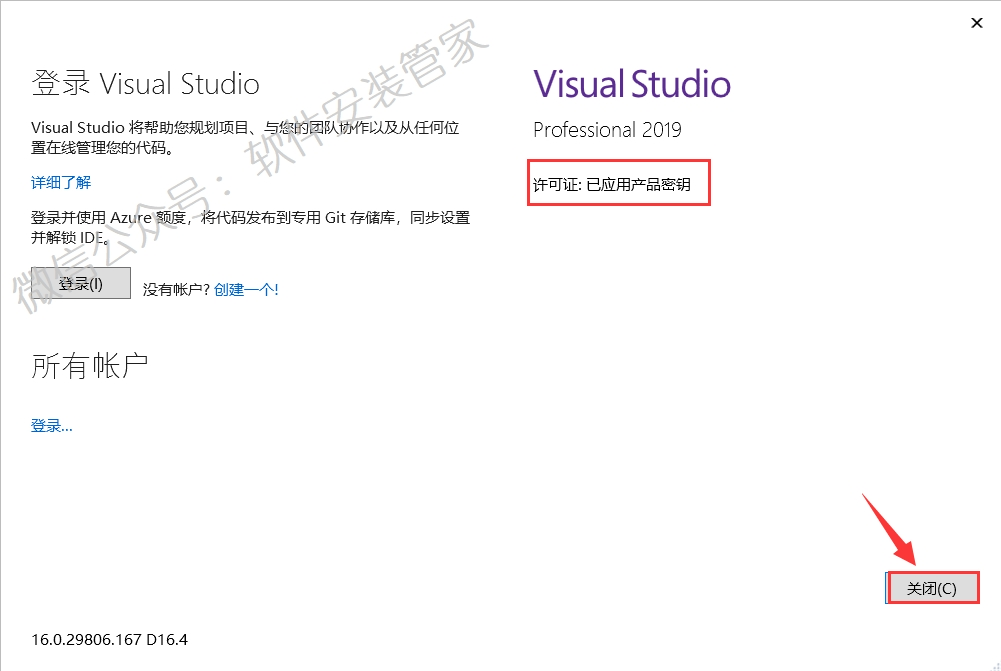This screenshot has height=671, width=1001.
Task: Open the 详细了解 learn more link
Action: [x=61, y=183]
